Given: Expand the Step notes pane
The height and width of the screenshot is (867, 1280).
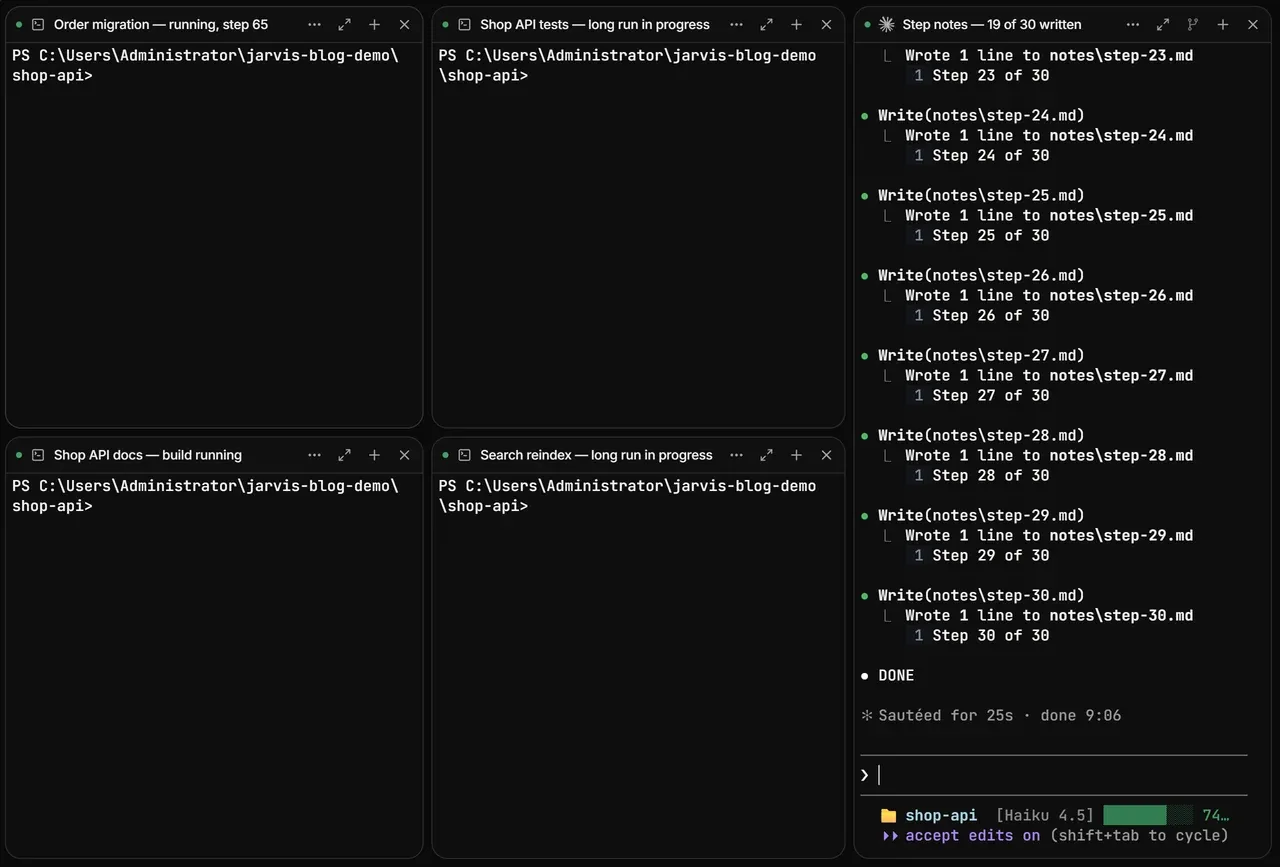Looking at the screenshot, I should (x=1162, y=24).
